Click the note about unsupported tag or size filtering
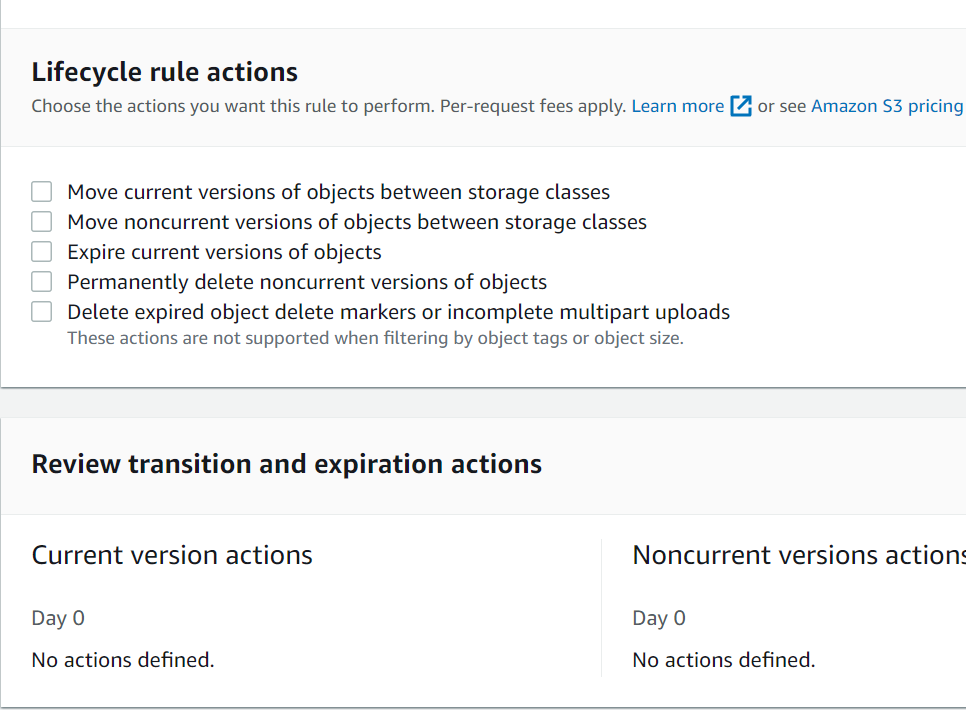The image size is (966, 710). (375, 338)
